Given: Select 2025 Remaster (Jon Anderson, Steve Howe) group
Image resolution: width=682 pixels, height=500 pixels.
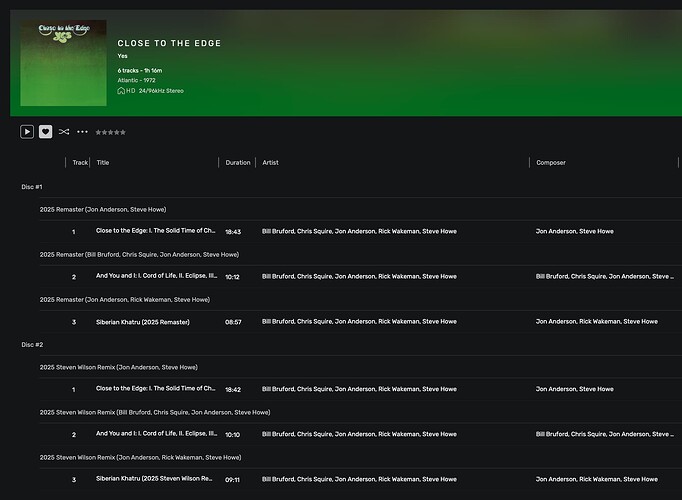Looking at the screenshot, I should 103,210.
